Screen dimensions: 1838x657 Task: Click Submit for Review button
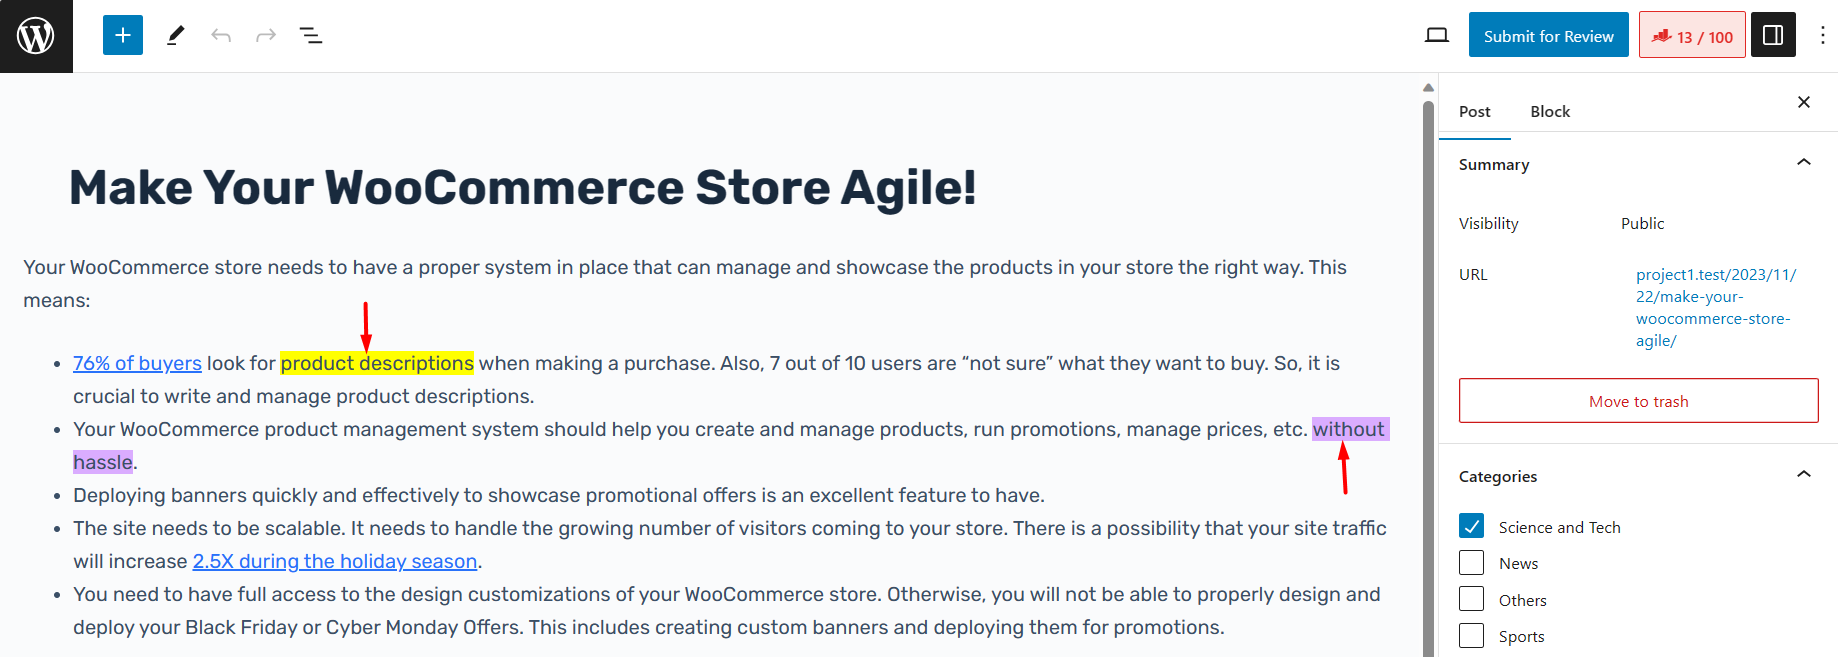pyautogui.click(x=1548, y=36)
